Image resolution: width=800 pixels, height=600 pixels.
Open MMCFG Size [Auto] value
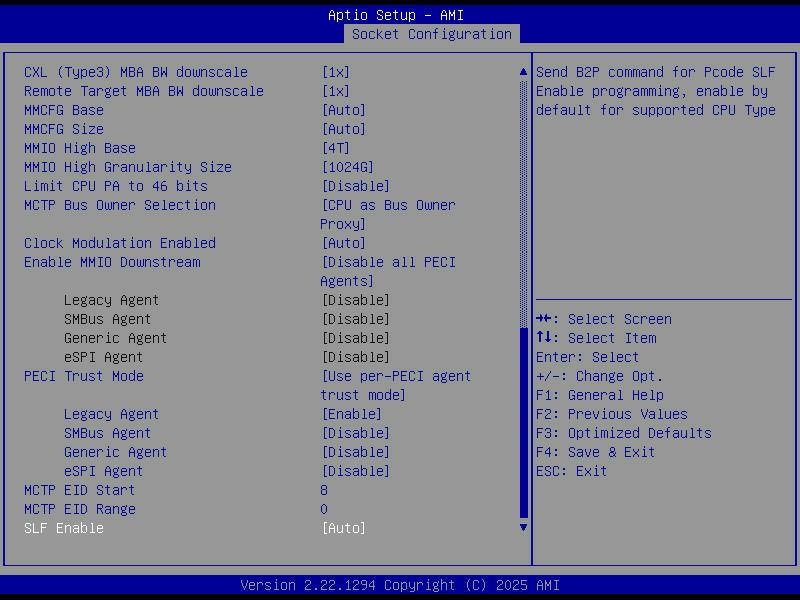[x=344, y=129]
